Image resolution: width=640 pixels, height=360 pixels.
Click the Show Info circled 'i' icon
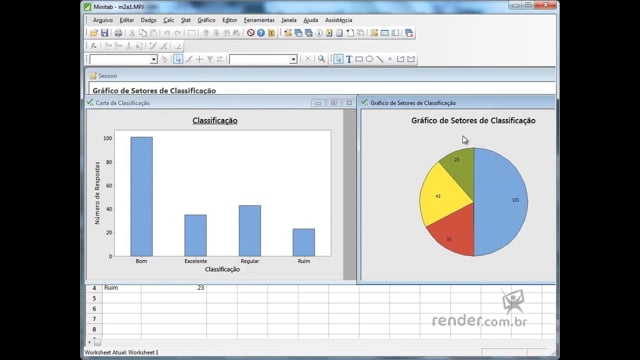pyautogui.click(x=319, y=33)
